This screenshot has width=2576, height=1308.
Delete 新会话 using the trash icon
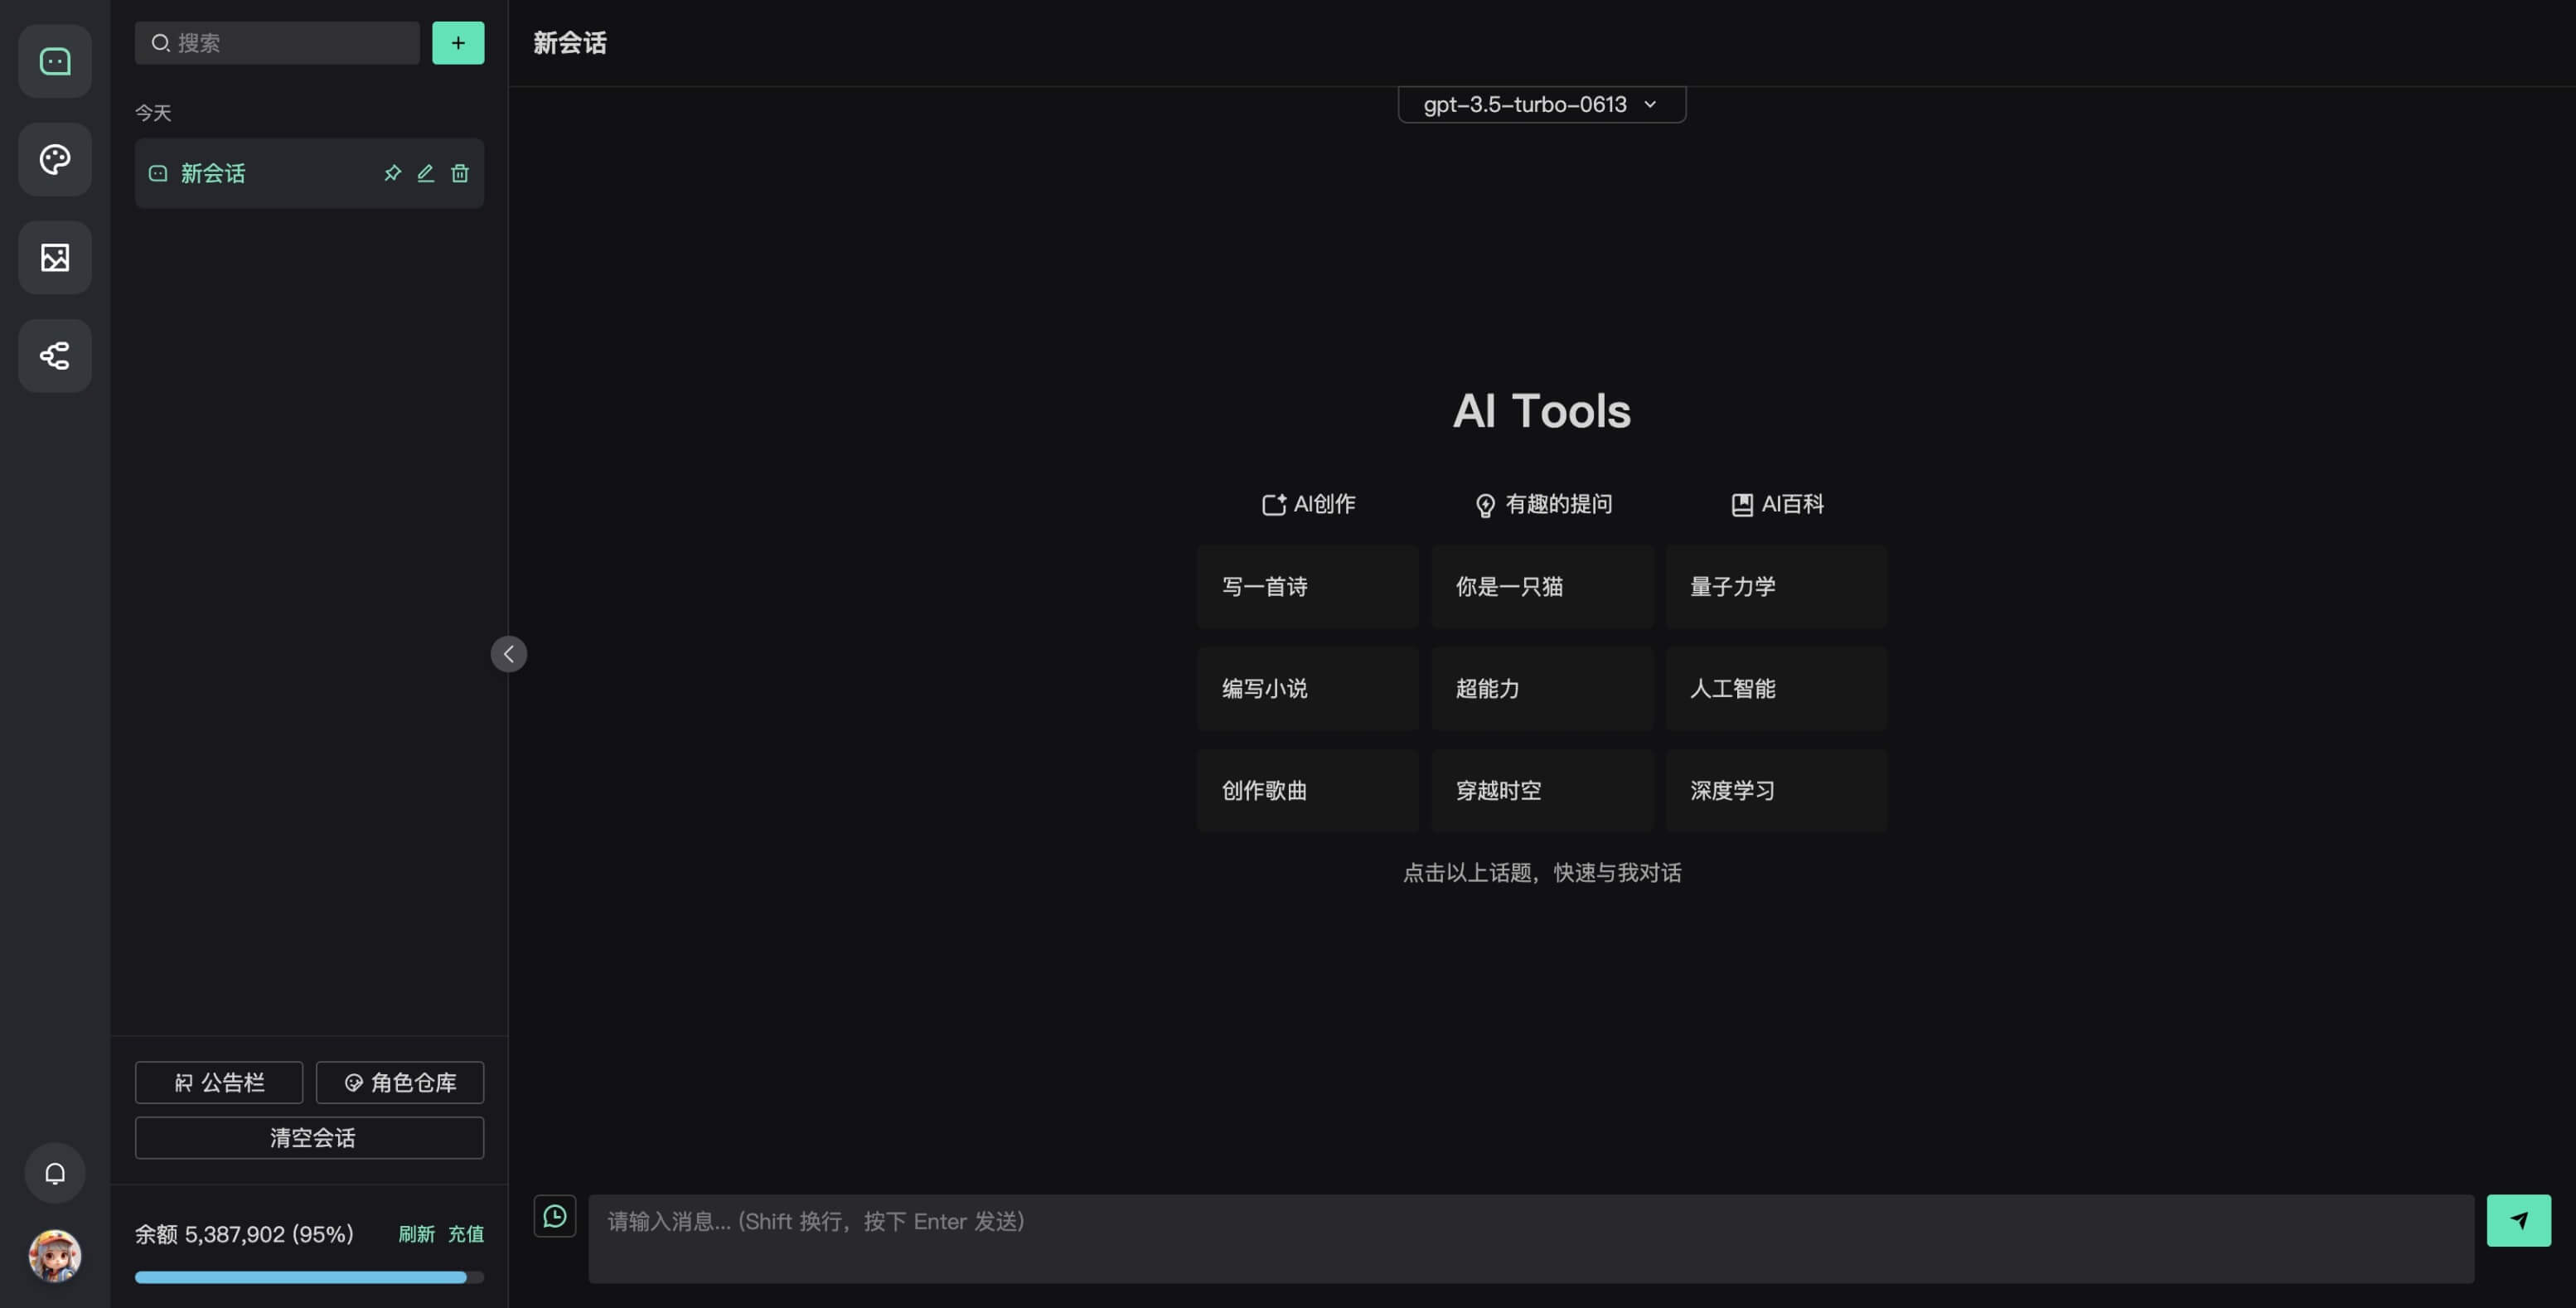coord(460,173)
